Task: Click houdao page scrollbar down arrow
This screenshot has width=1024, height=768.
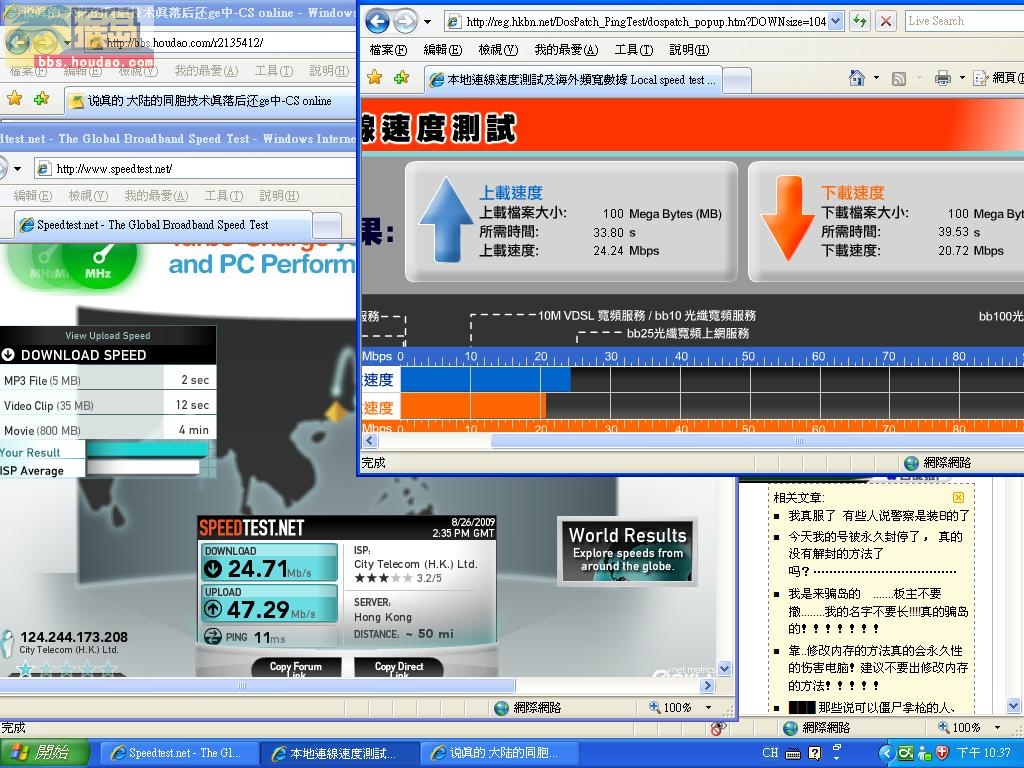Action: pyautogui.click(x=1013, y=705)
